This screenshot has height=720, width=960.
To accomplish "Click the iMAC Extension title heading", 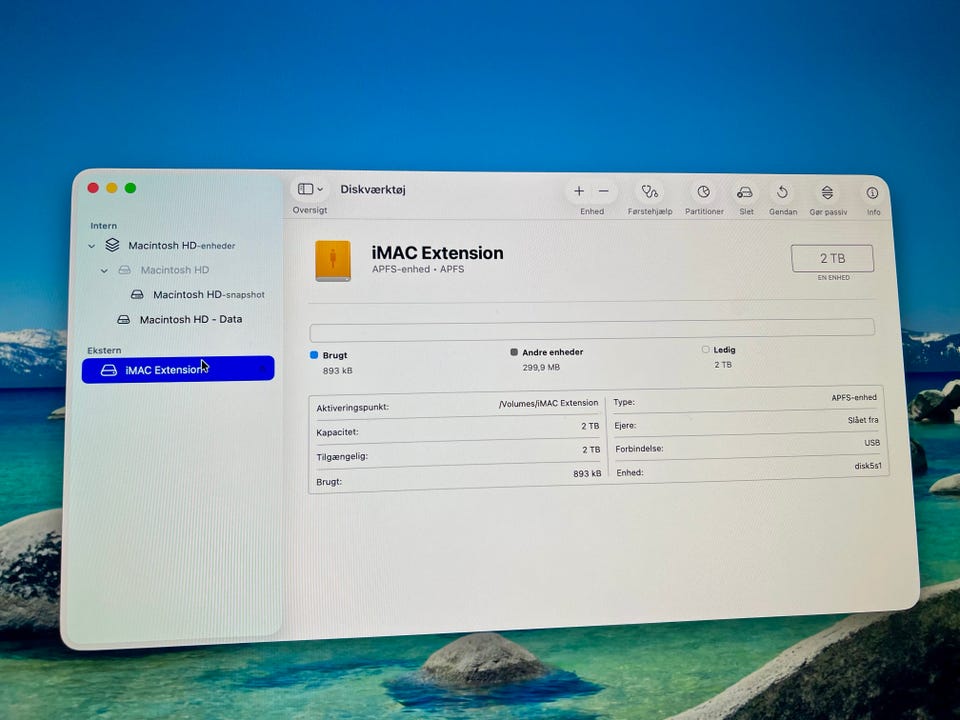I will pyautogui.click(x=437, y=253).
